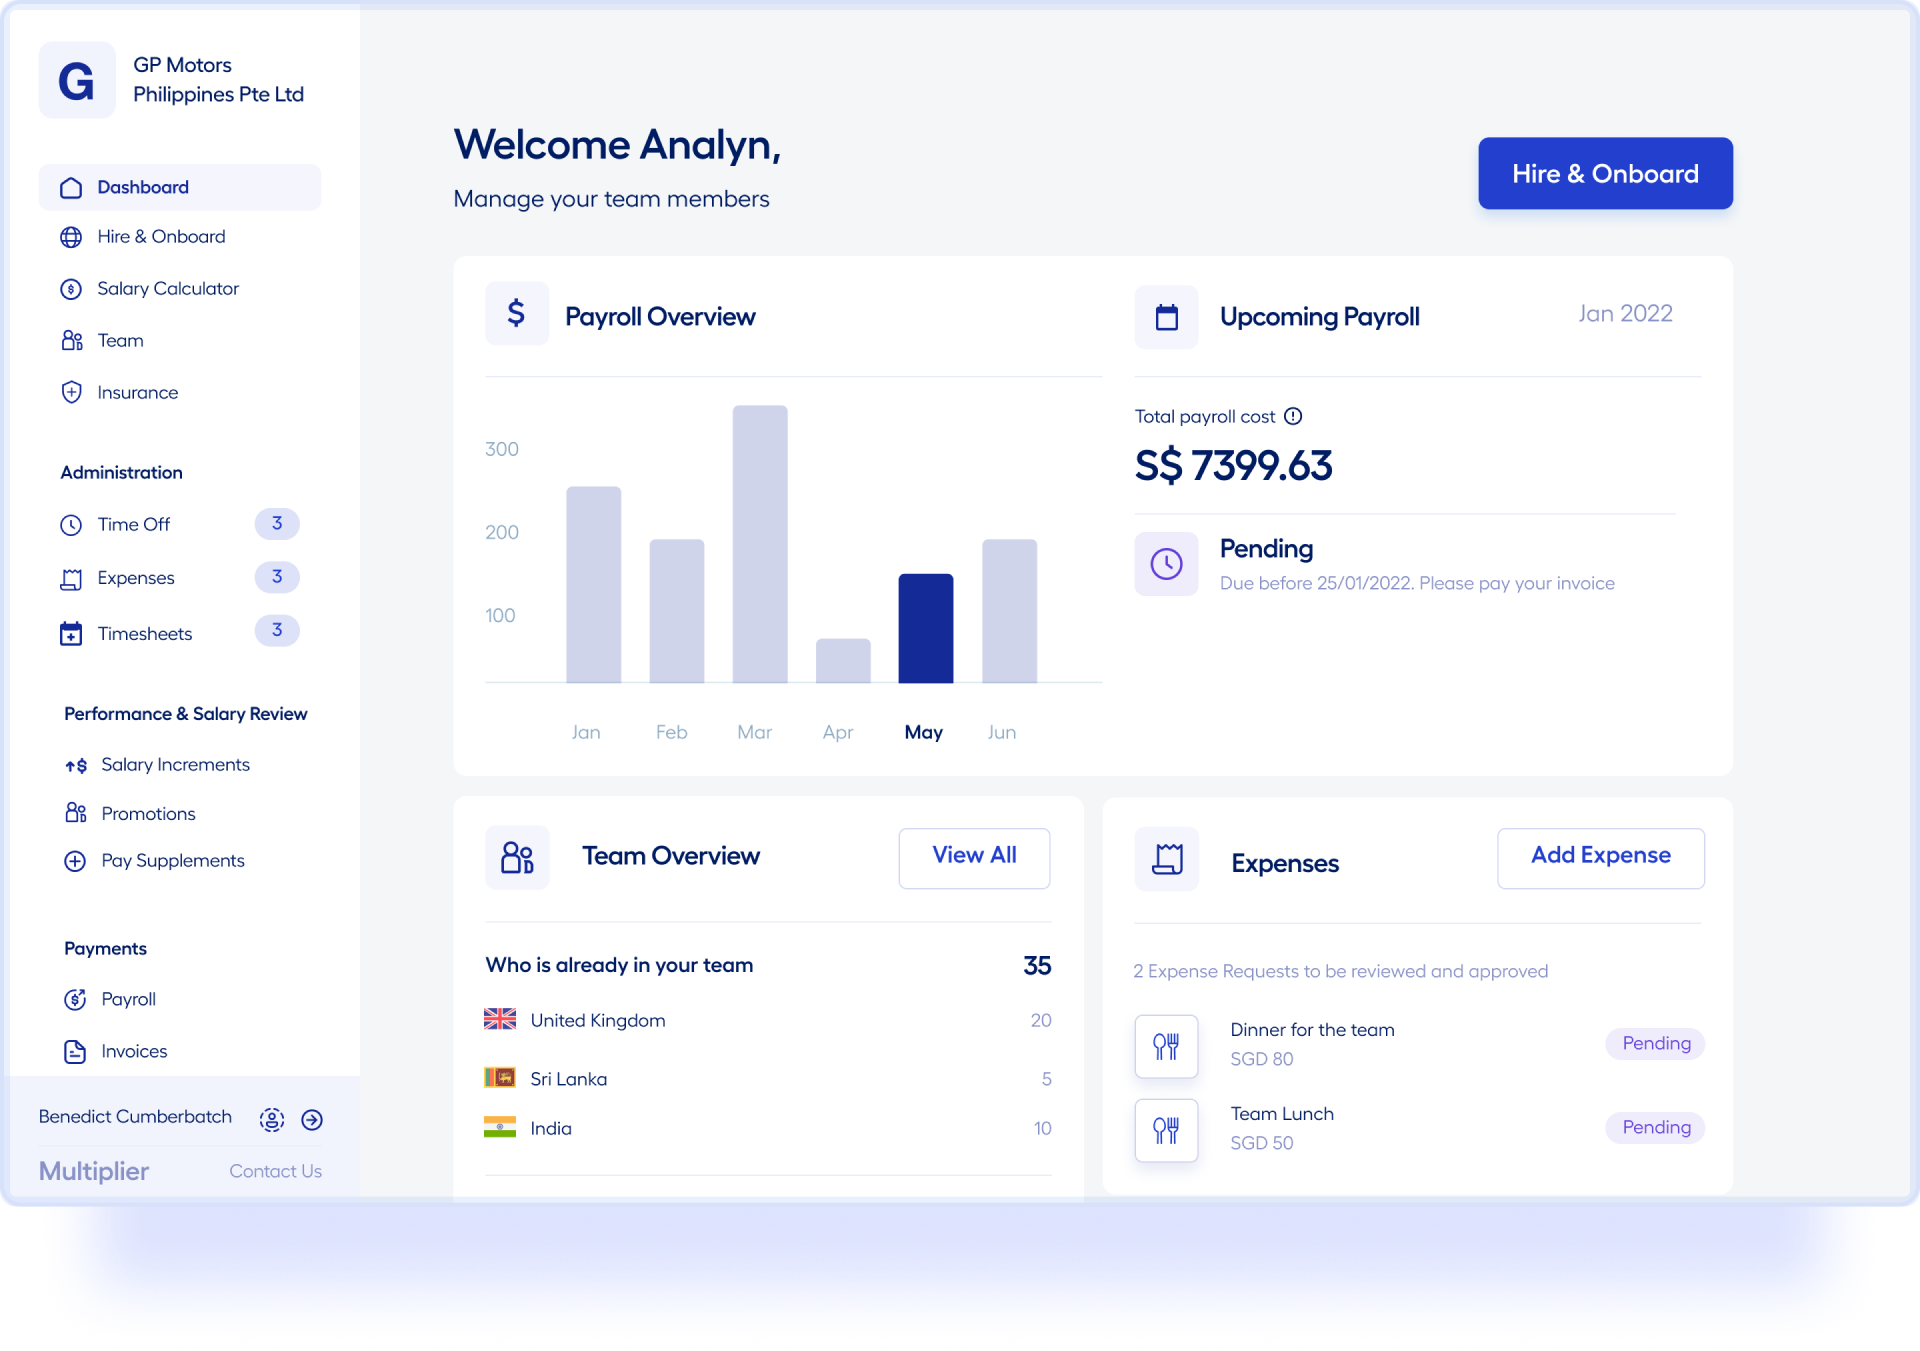Screen dimensions: 1920x1351
Task: Select the May bar in payroll chart
Action: tap(926, 628)
